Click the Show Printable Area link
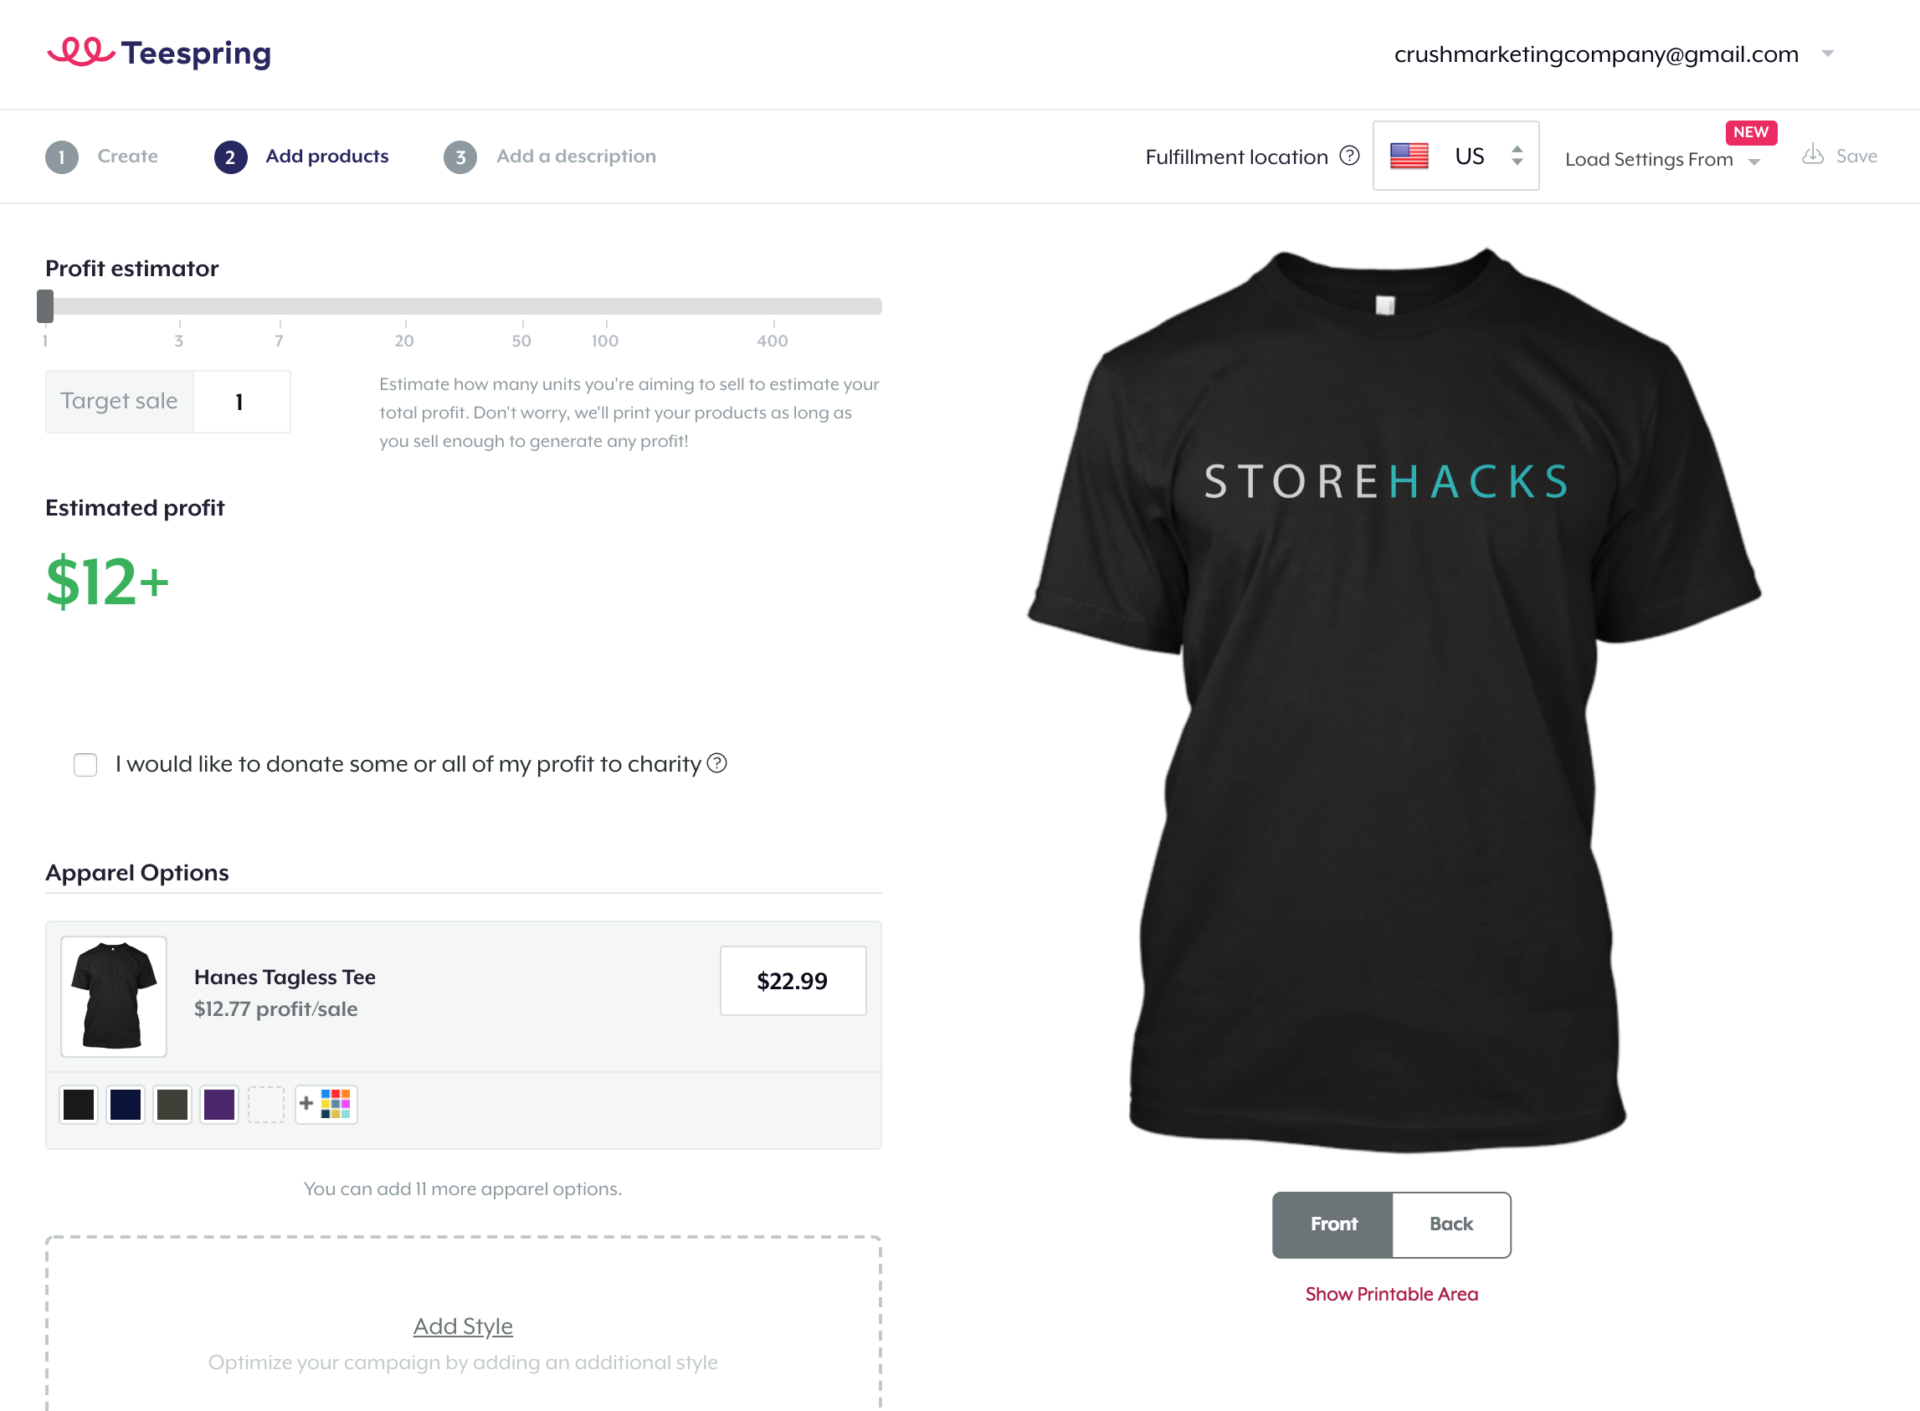Viewport: 1920px width, 1411px height. tap(1391, 1293)
